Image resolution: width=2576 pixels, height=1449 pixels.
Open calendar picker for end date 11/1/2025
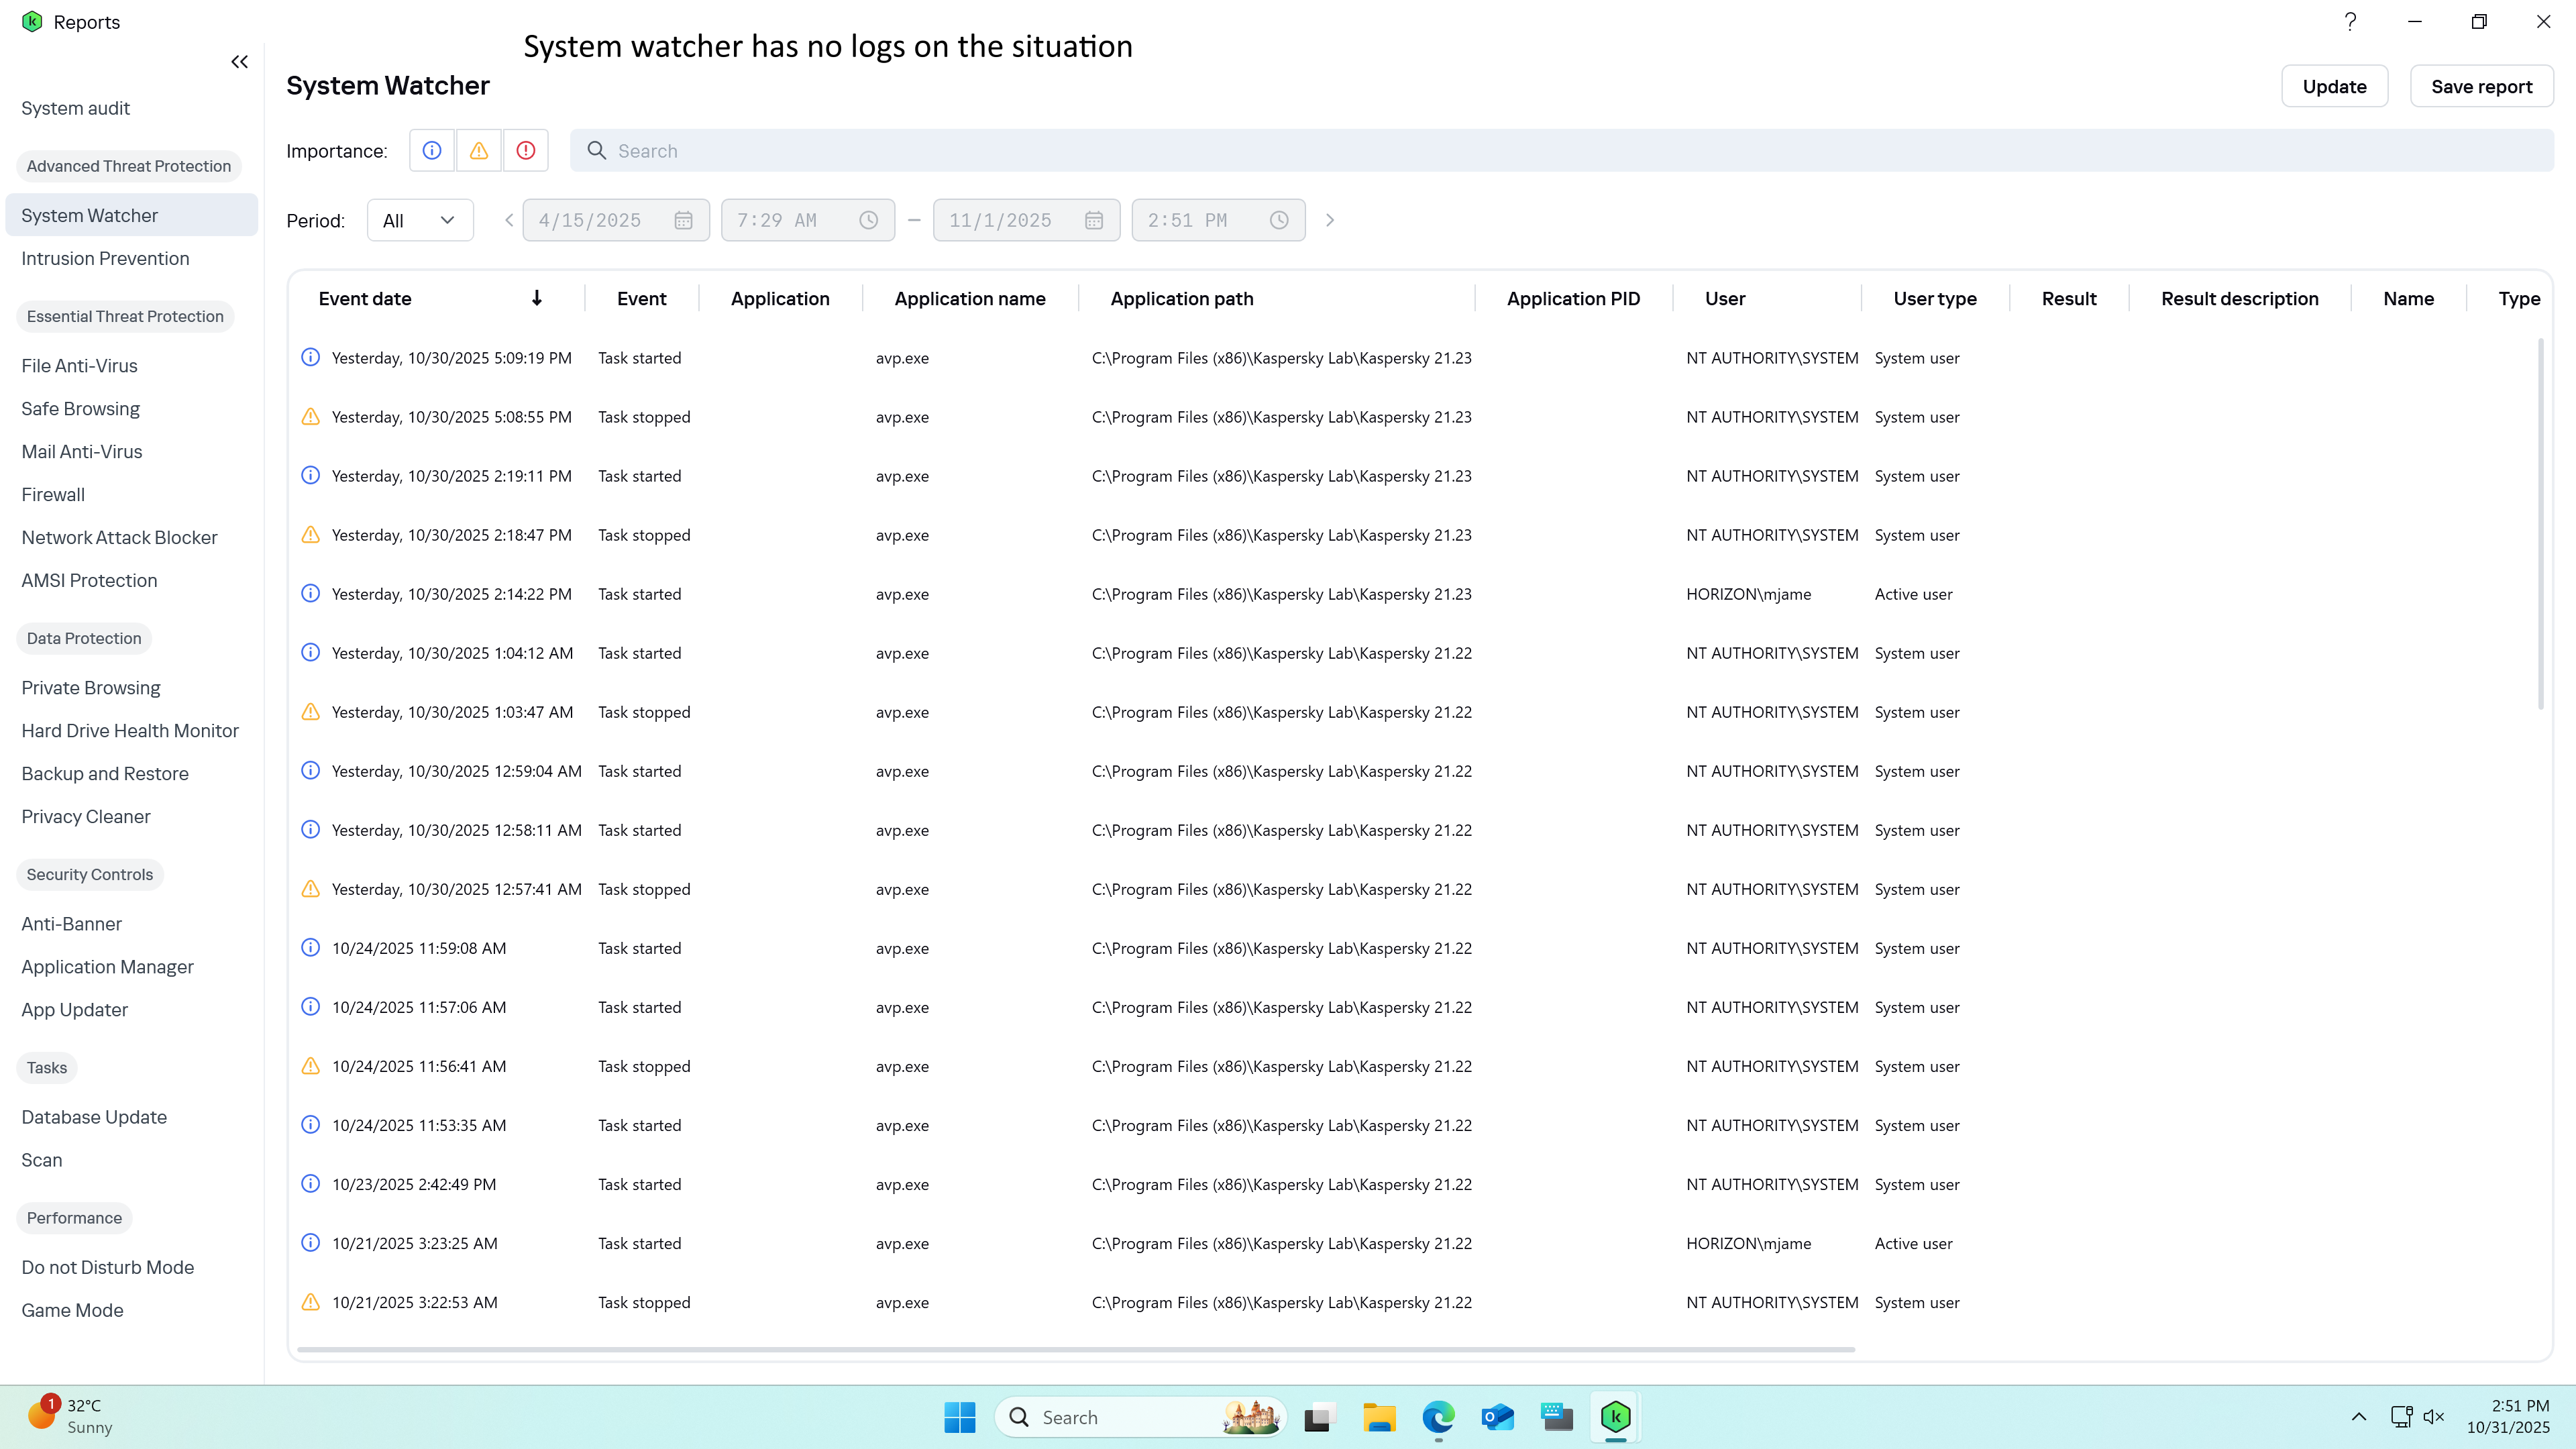click(1094, 220)
